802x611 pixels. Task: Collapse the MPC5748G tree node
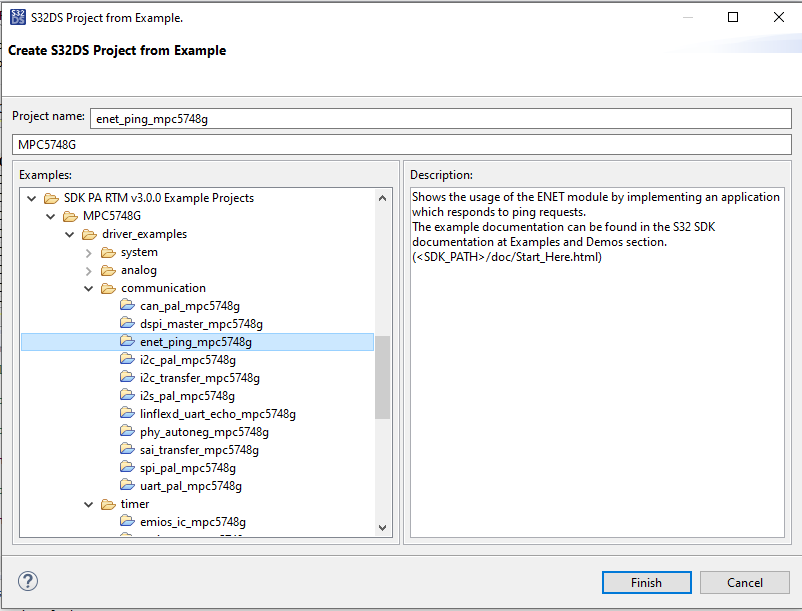(51, 216)
